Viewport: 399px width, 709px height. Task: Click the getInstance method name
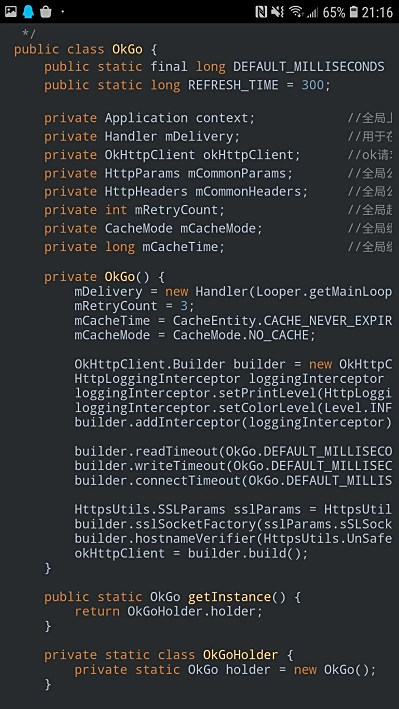pos(229,597)
